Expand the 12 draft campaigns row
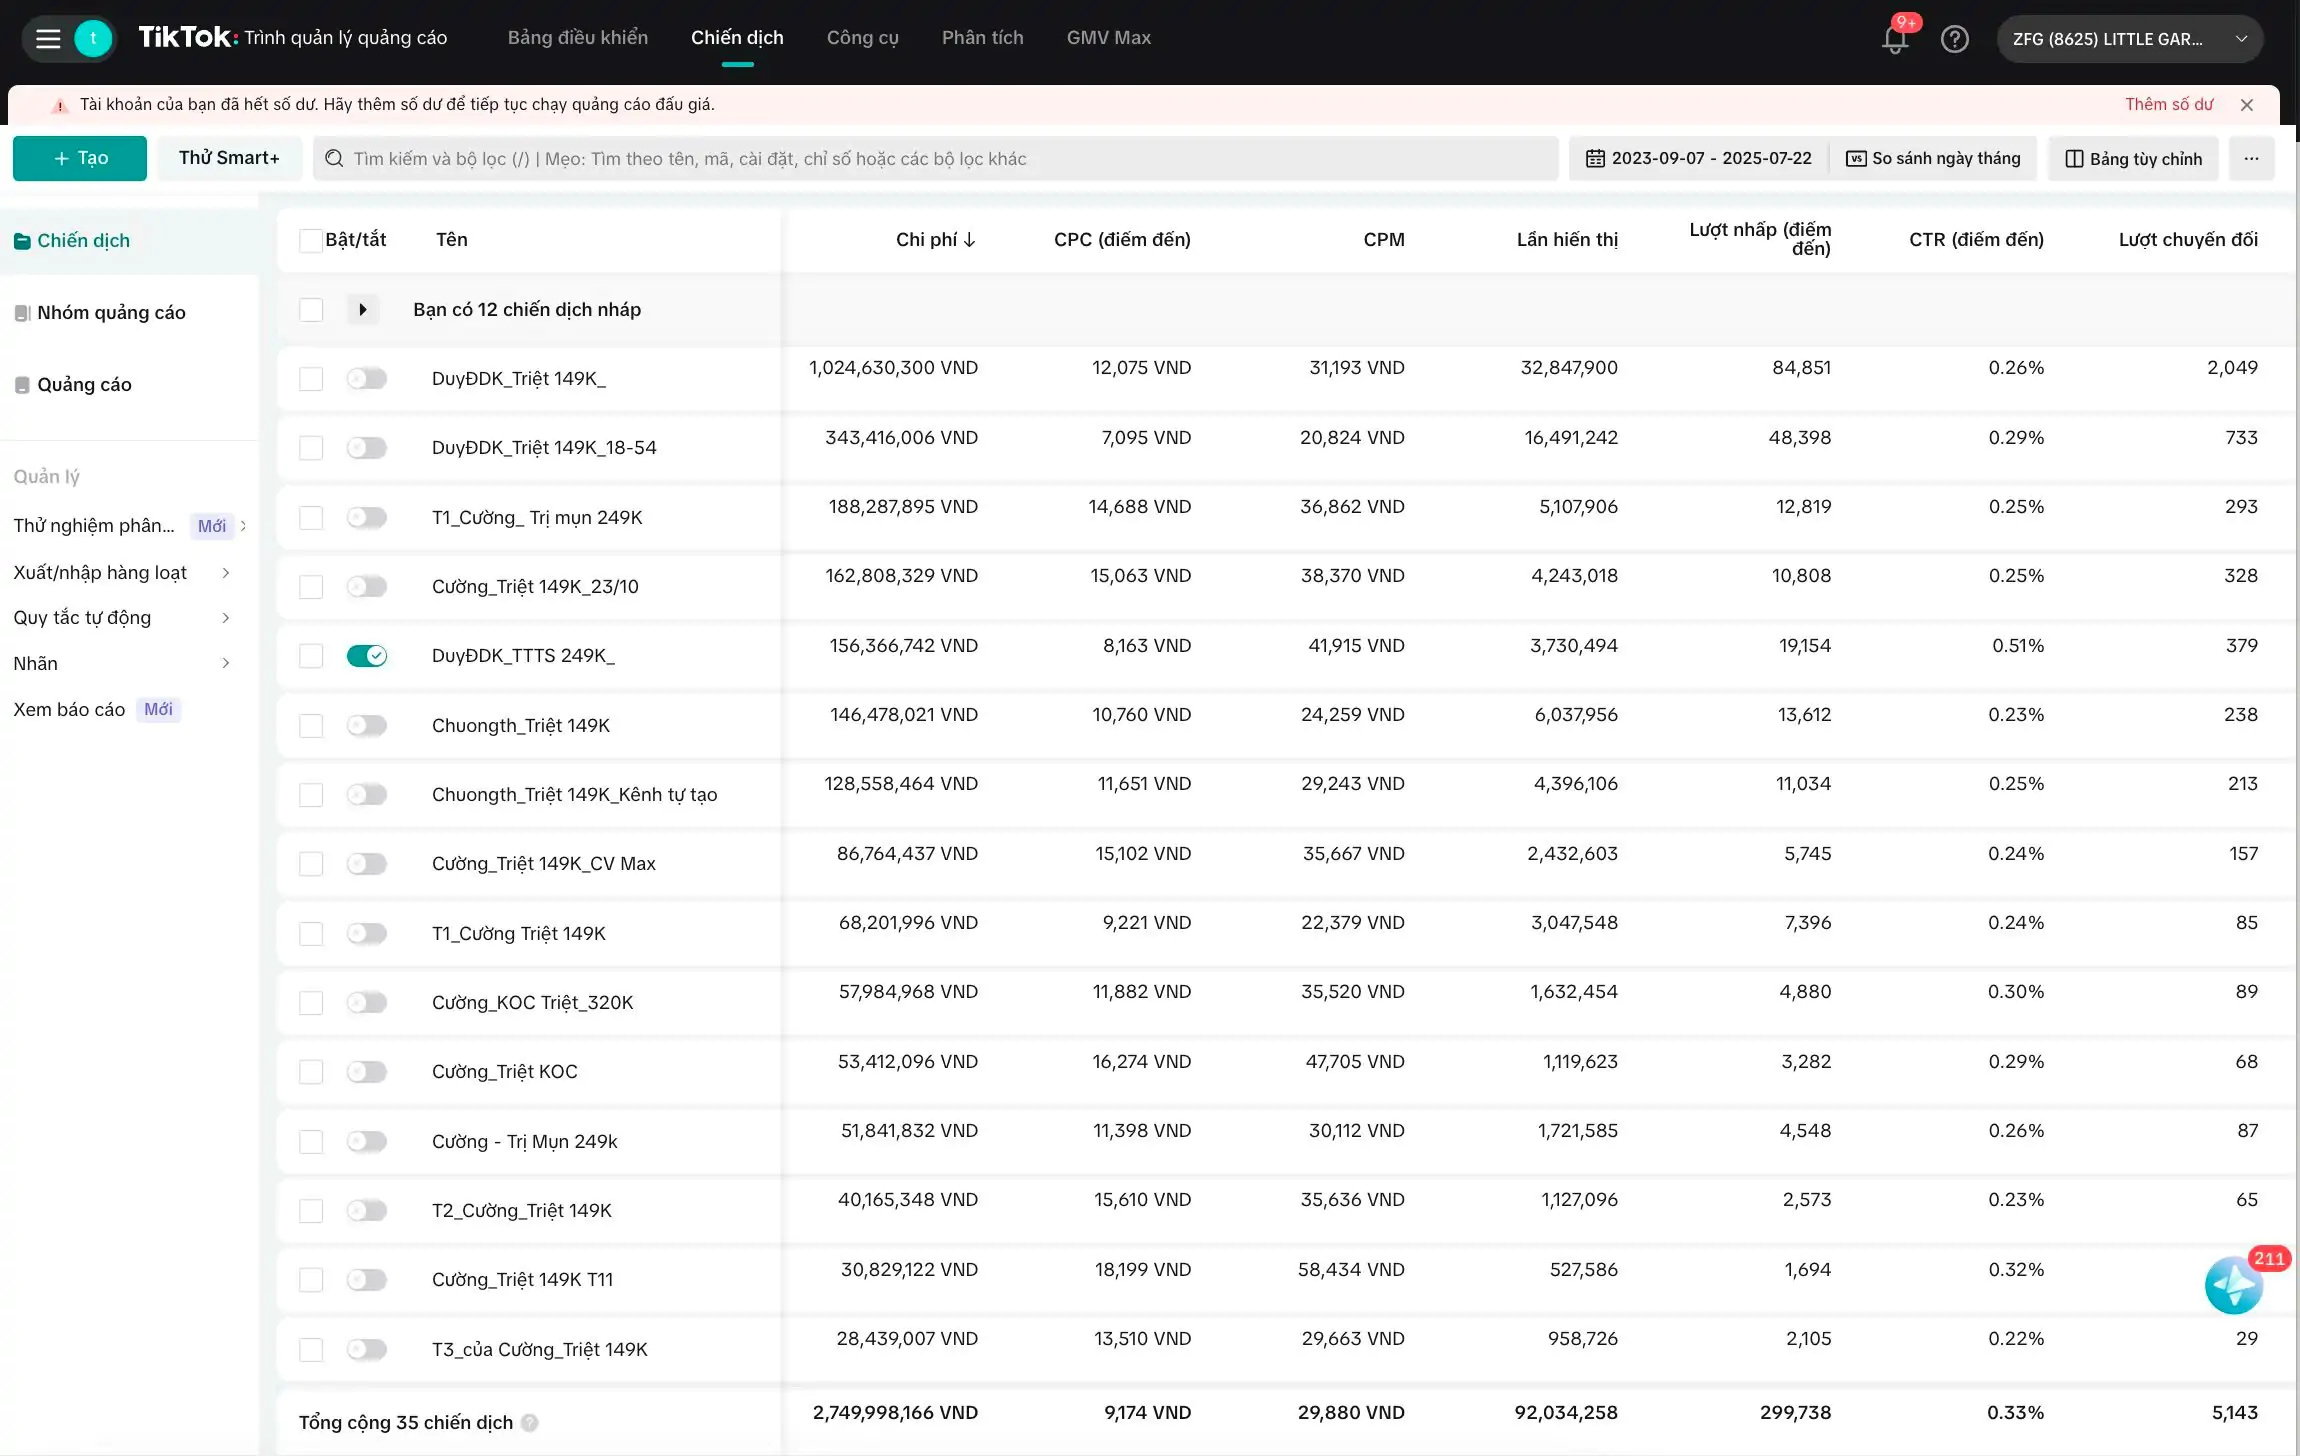2300x1456 pixels. coord(363,310)
